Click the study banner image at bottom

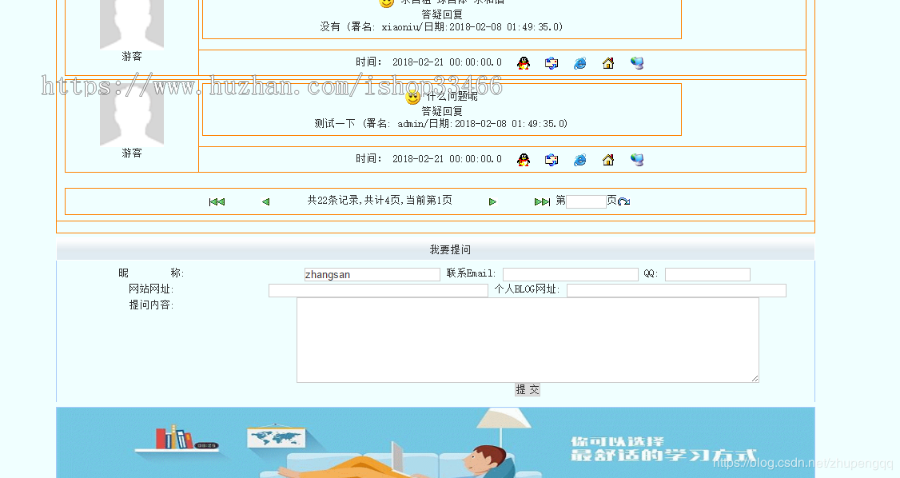point(436,442)
